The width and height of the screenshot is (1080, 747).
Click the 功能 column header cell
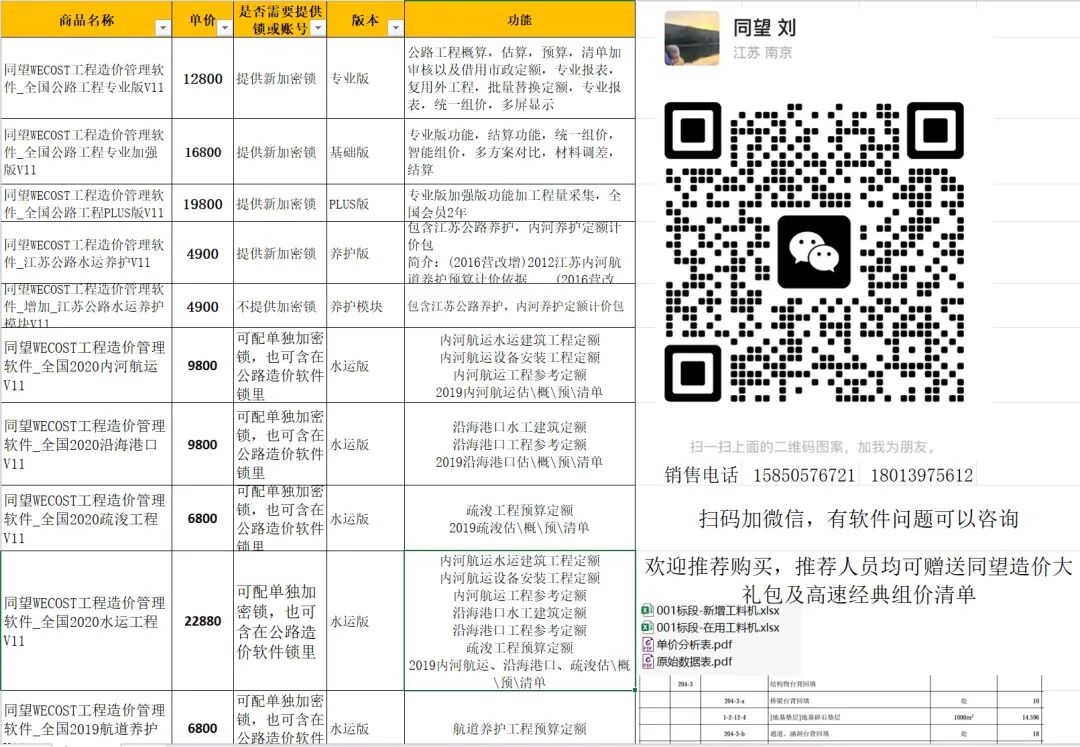click(519, 19)
